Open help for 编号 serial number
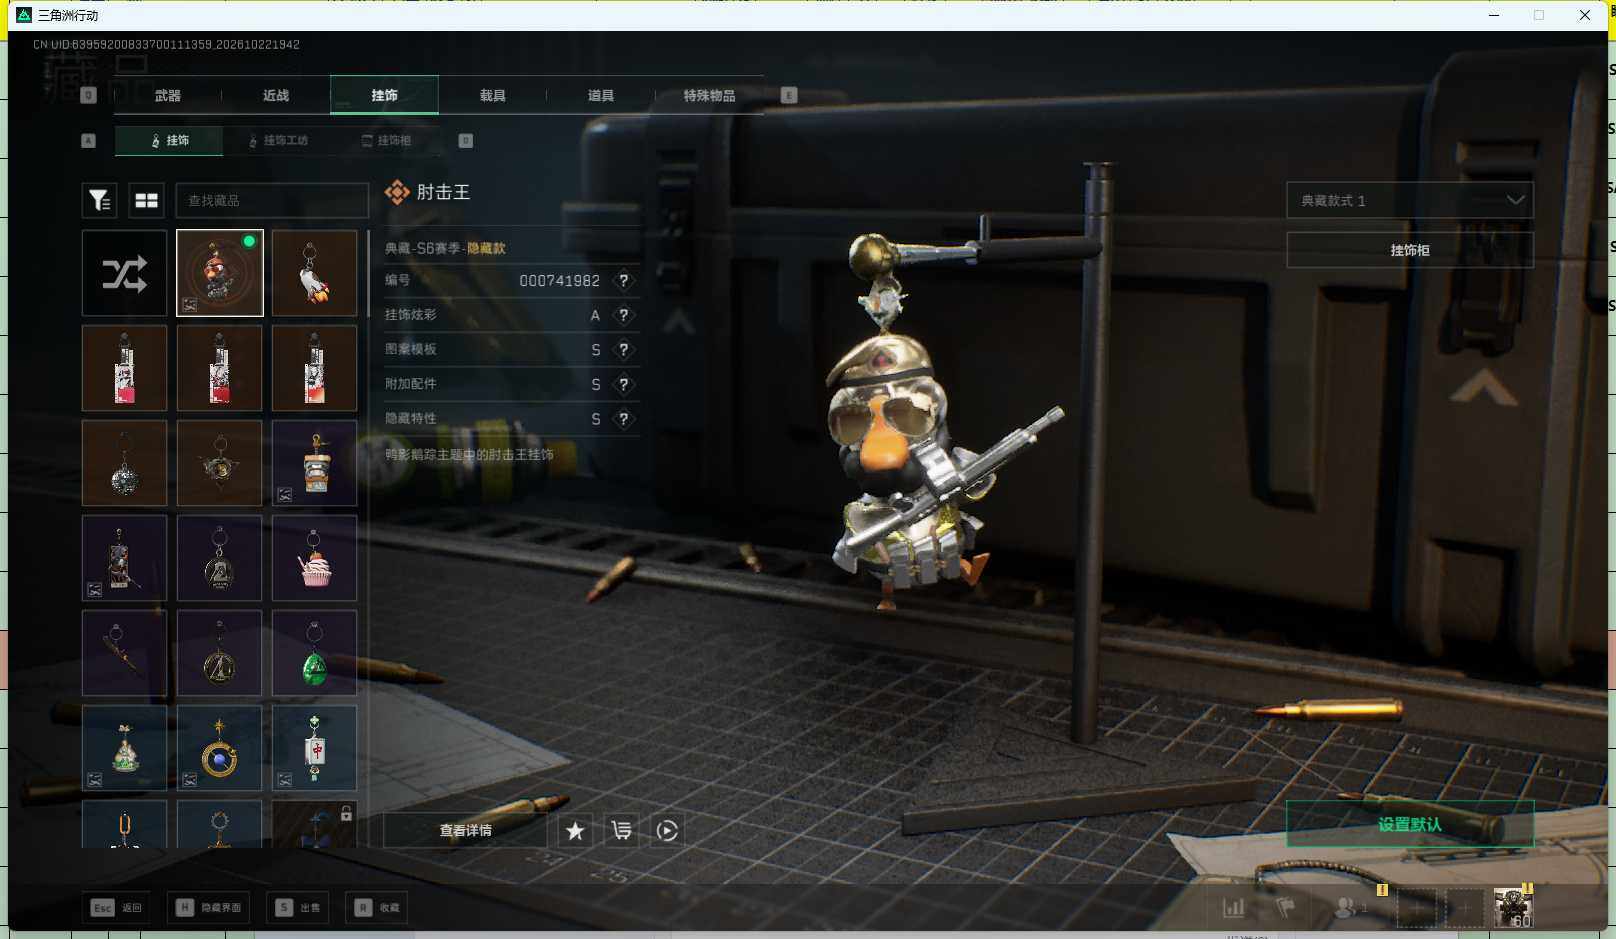 624,281
